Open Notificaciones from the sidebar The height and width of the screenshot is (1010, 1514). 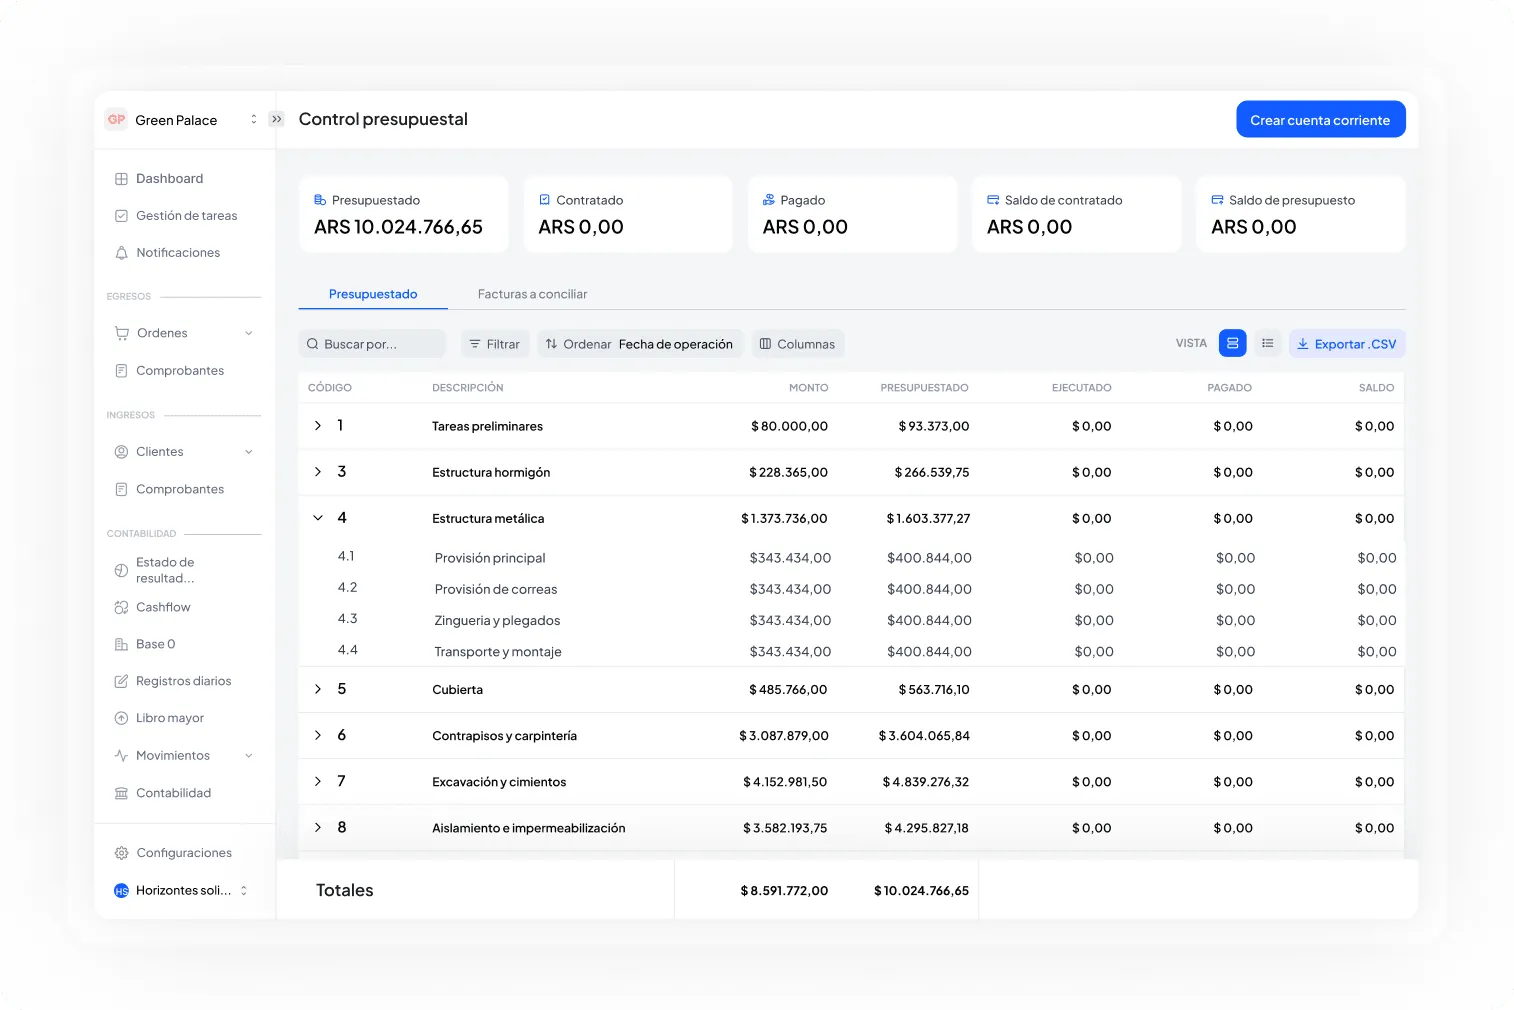pyautogui.click(x=177, y=252)
